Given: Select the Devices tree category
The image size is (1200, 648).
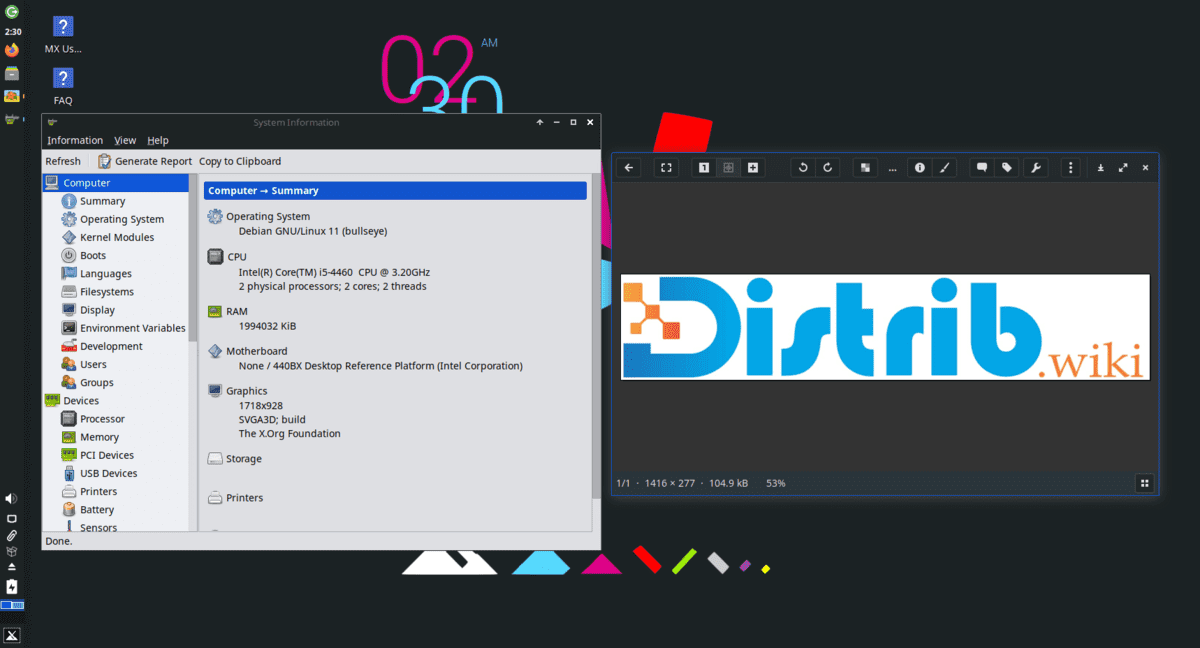Looking at the screenshot, I should 81,401.
